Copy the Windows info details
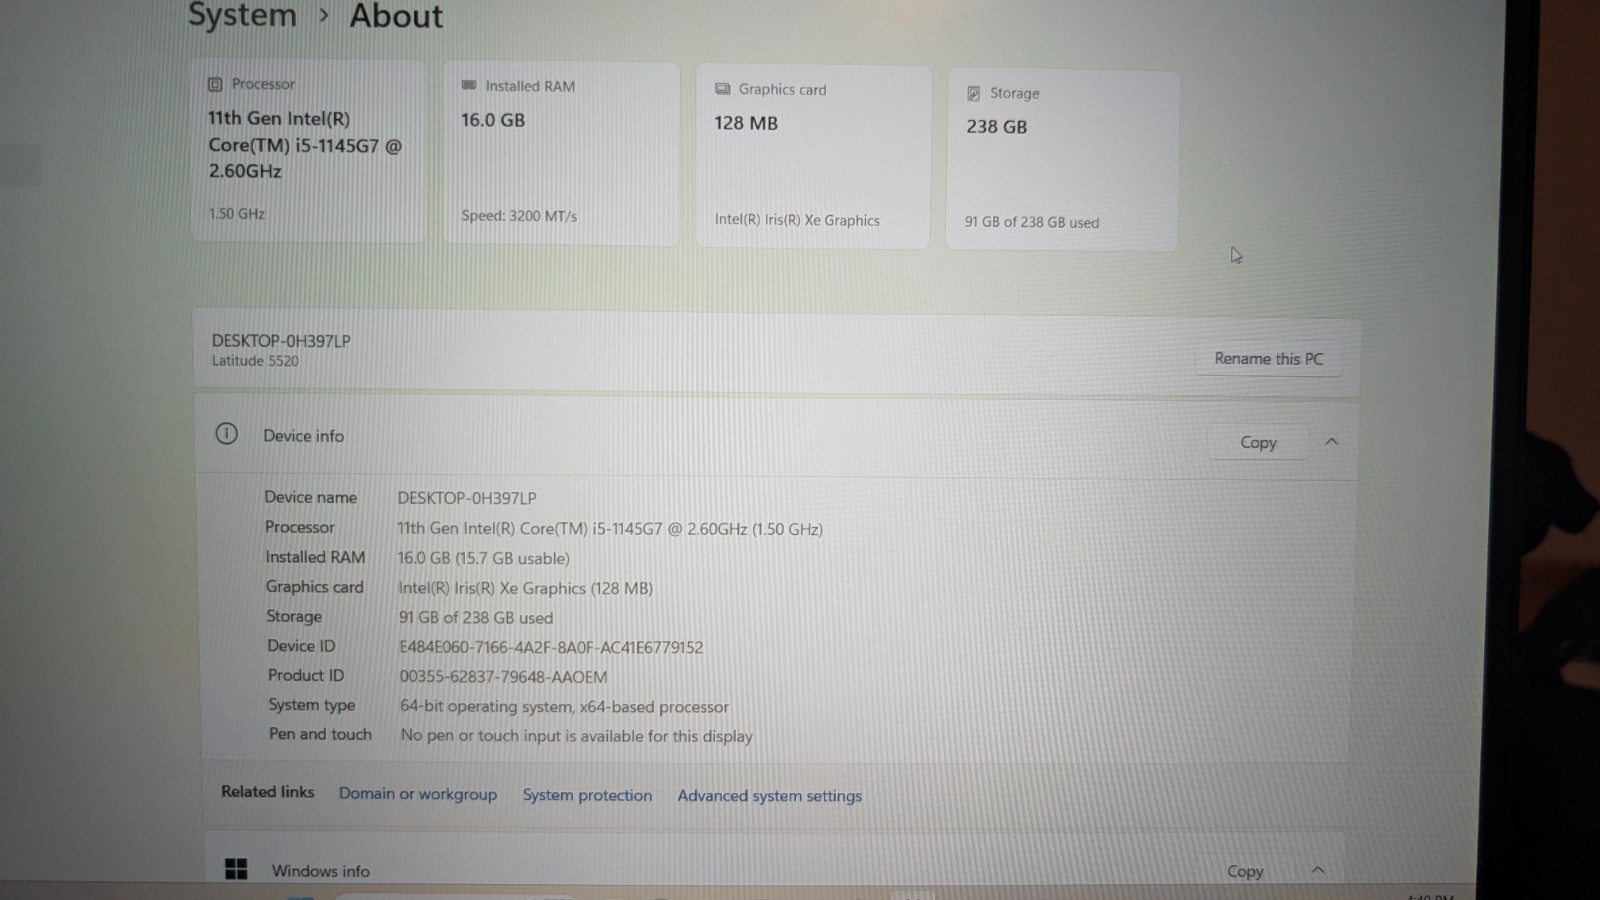The image size is (1600, 900). click(1245, 871)
